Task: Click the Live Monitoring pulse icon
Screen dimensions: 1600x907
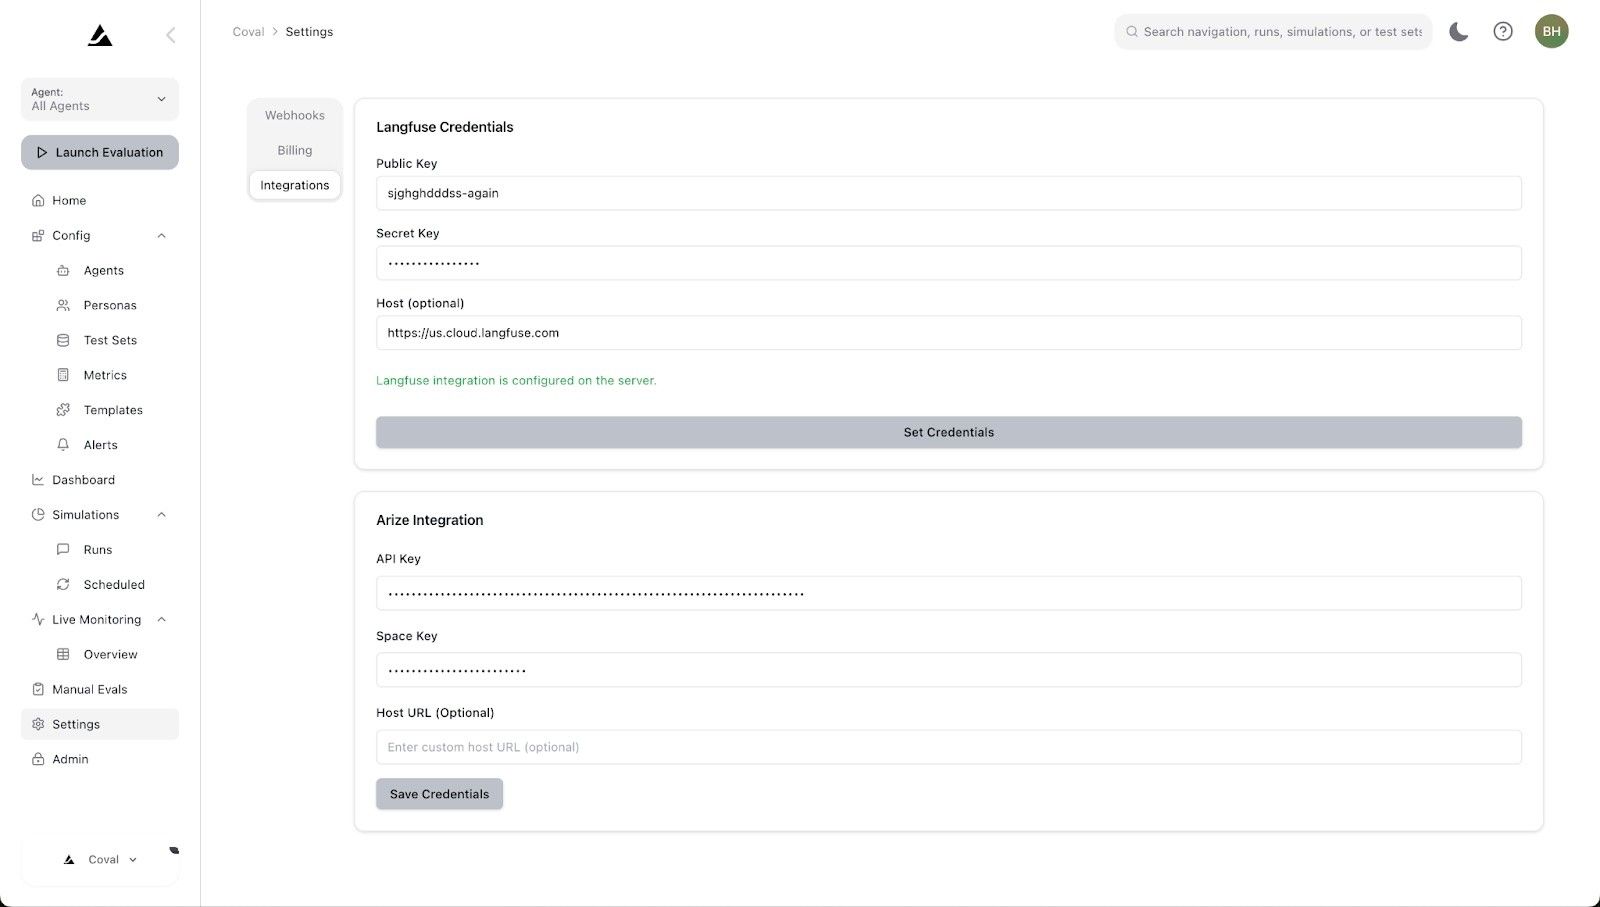Action: point(38,620)
